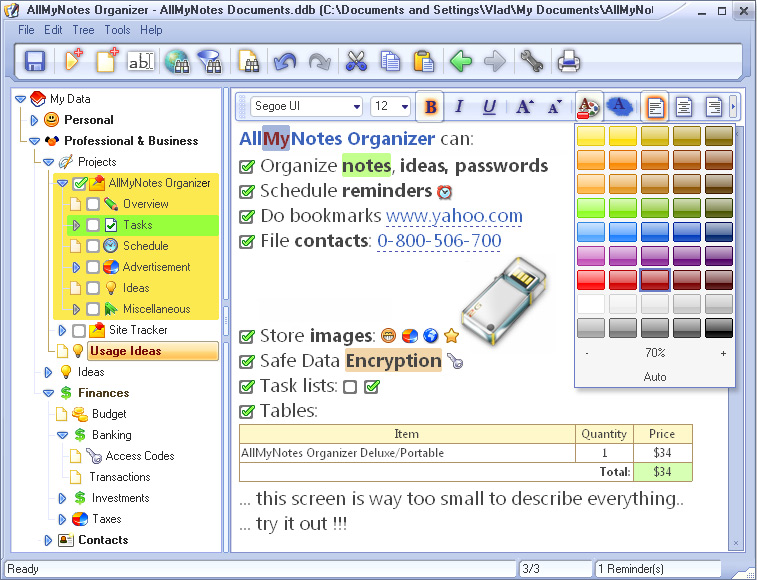Viewport: 757px width, 580px height.
Task: Click the funnel filter search icon
Action: (x=210, y=62)
